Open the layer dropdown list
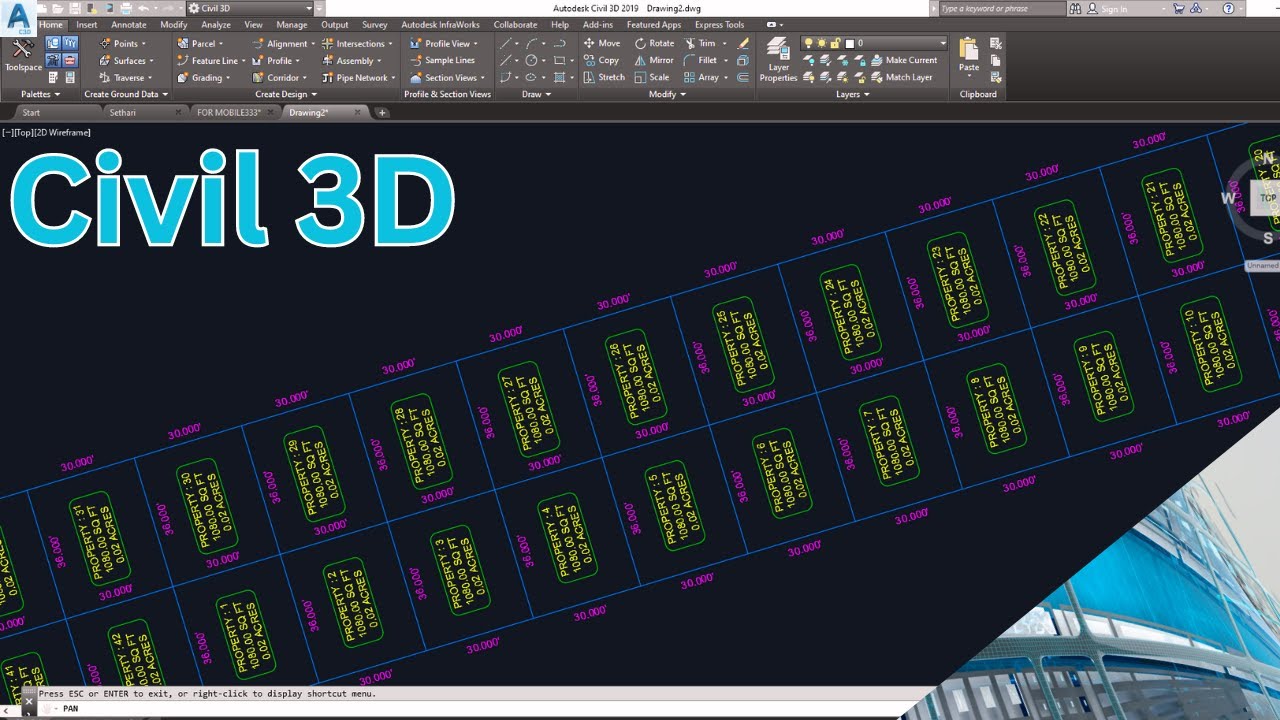1280x720 pixels. pyautogui.click(x=942, y=44)
